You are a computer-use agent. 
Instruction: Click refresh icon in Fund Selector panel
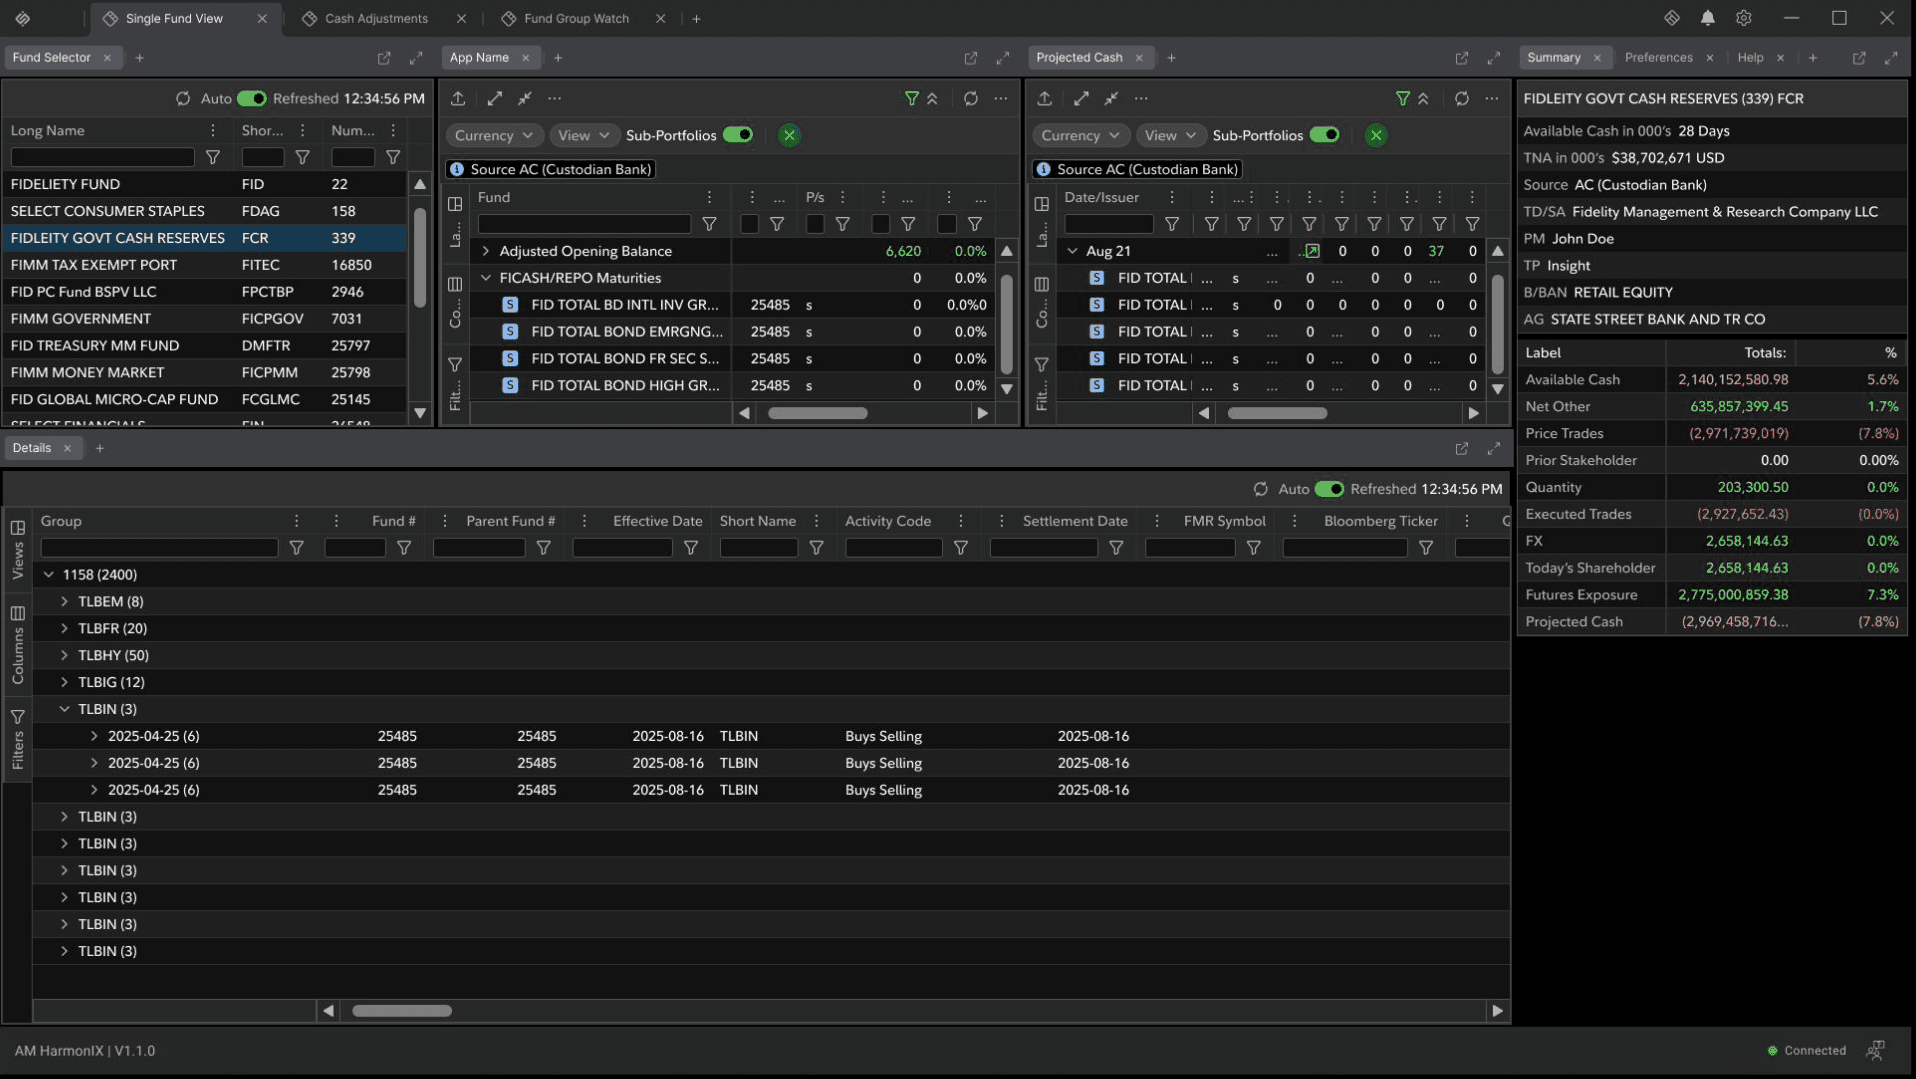183,98
